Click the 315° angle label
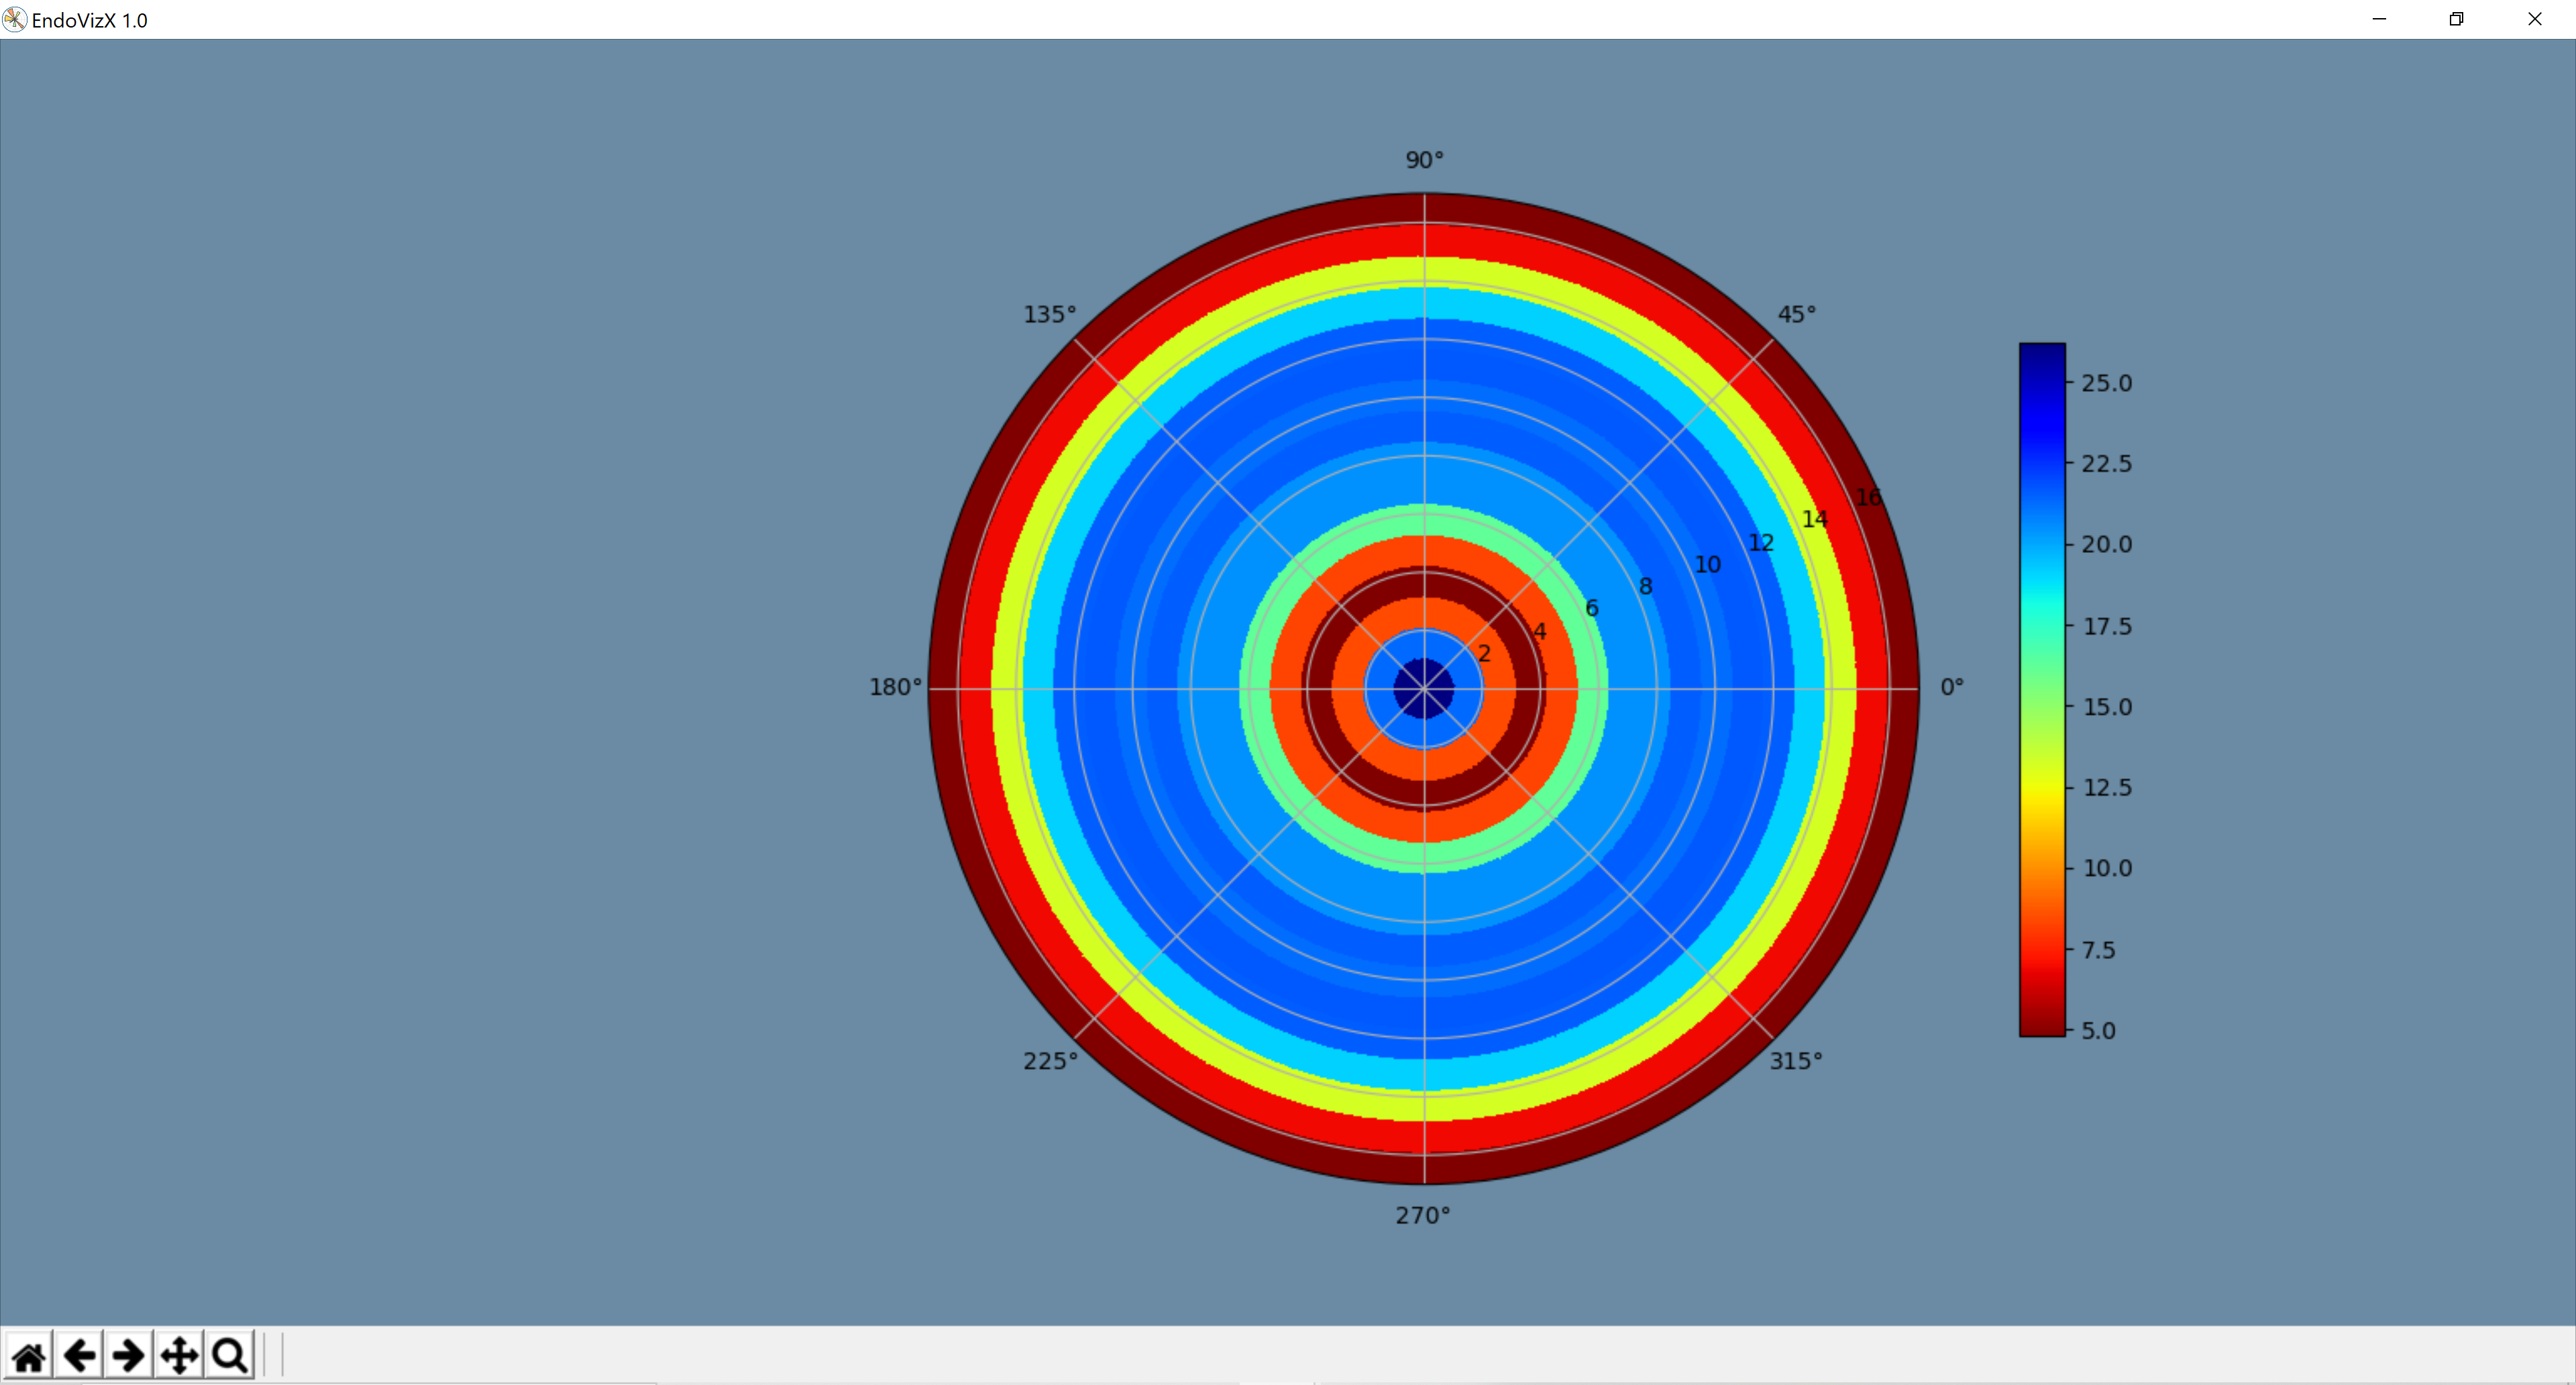This screenshot has height=1385, width=2576. [x=1796, y=1061]
